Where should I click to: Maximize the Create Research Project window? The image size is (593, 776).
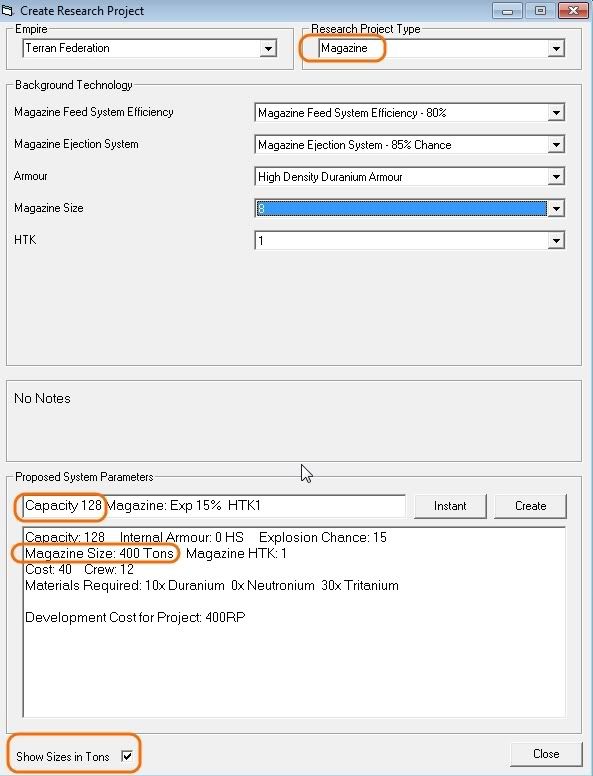click(540, 10)
